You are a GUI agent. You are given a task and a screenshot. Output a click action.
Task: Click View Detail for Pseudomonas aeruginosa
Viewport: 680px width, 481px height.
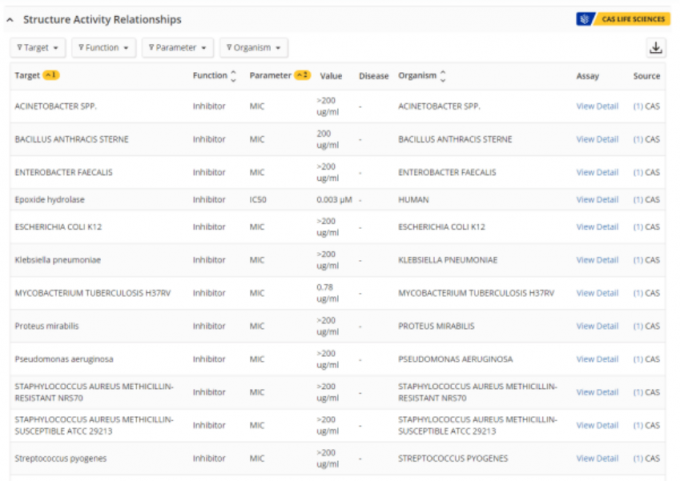597,359
